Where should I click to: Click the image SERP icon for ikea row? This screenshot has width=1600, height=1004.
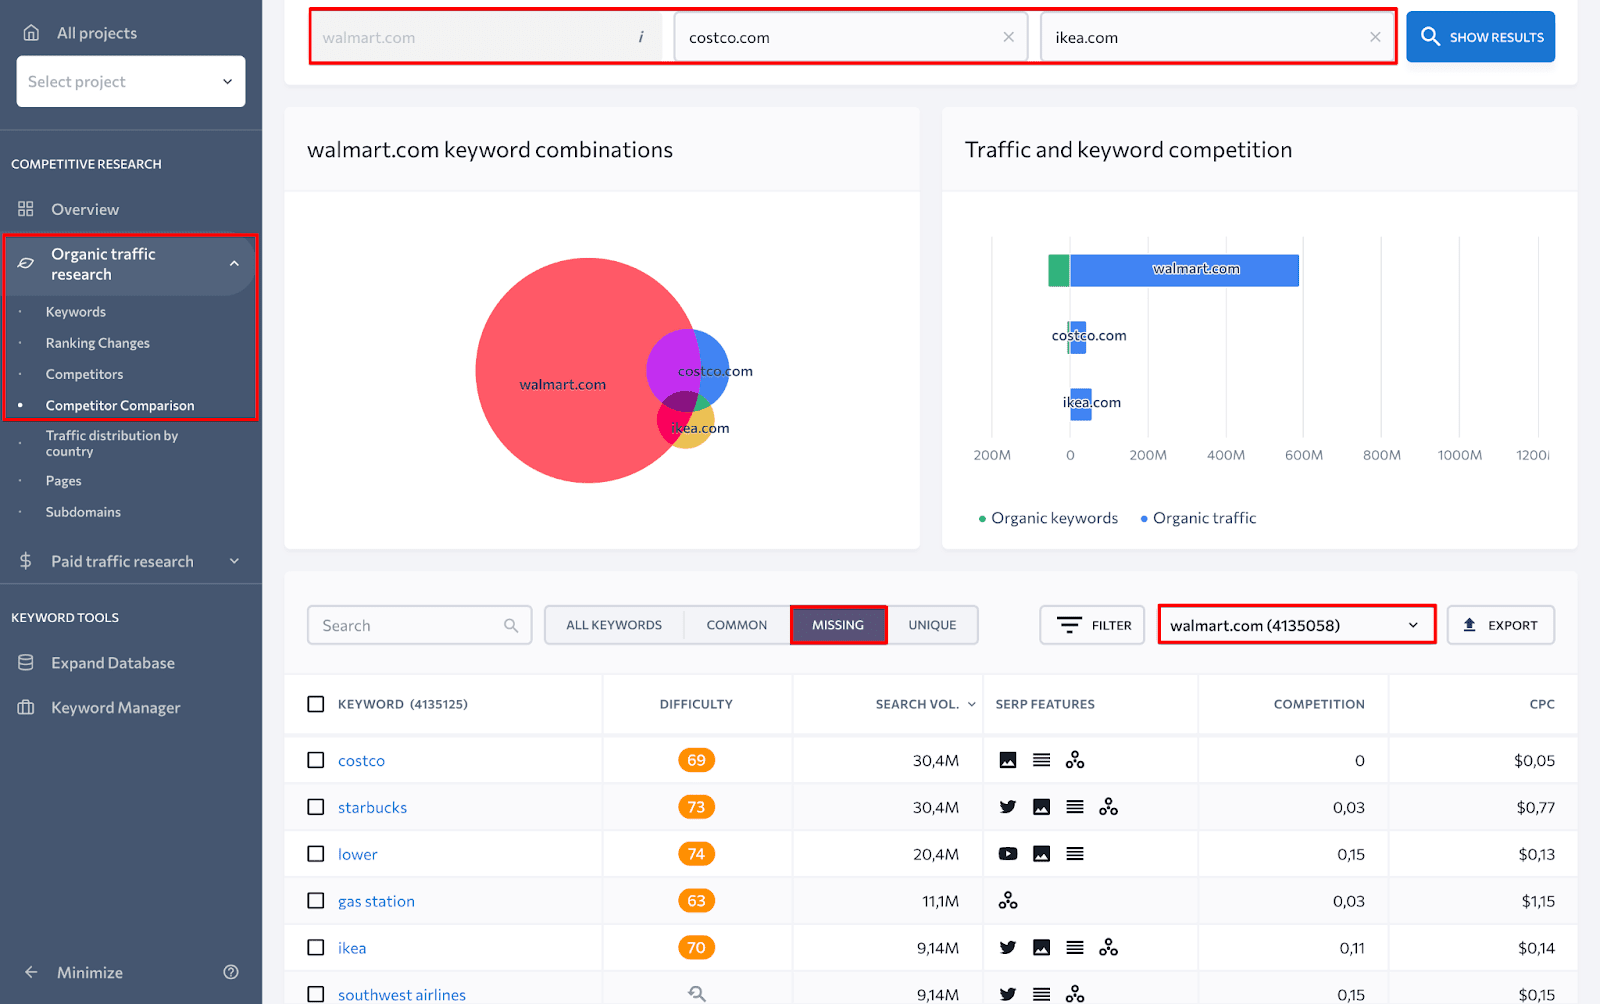click(1041, 948)
